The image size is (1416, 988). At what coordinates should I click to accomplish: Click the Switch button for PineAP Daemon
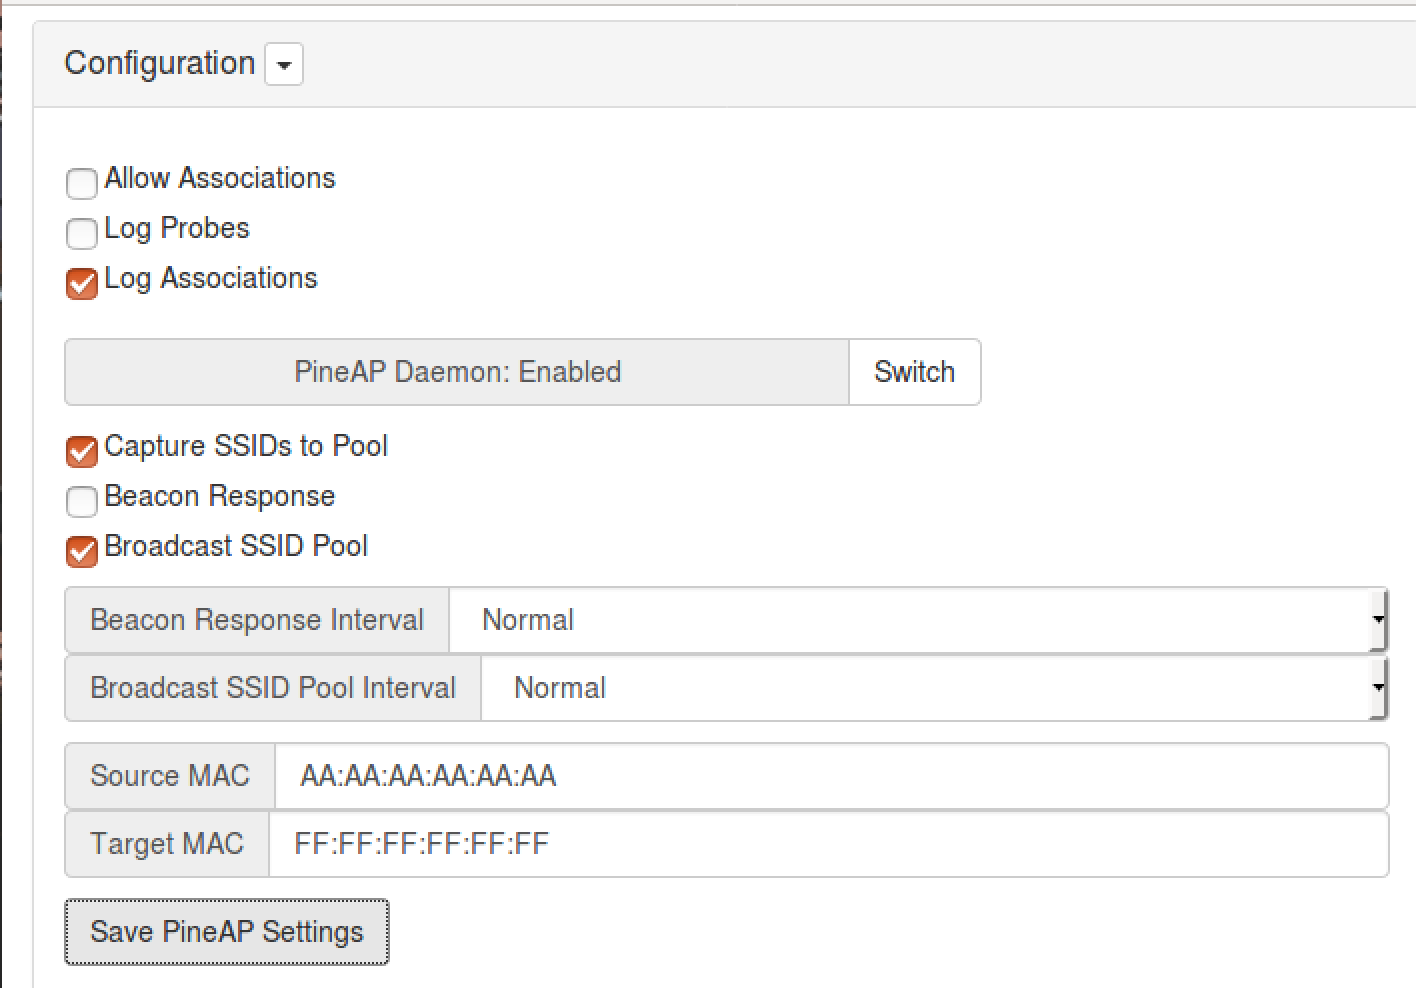[x=914, y=372]
